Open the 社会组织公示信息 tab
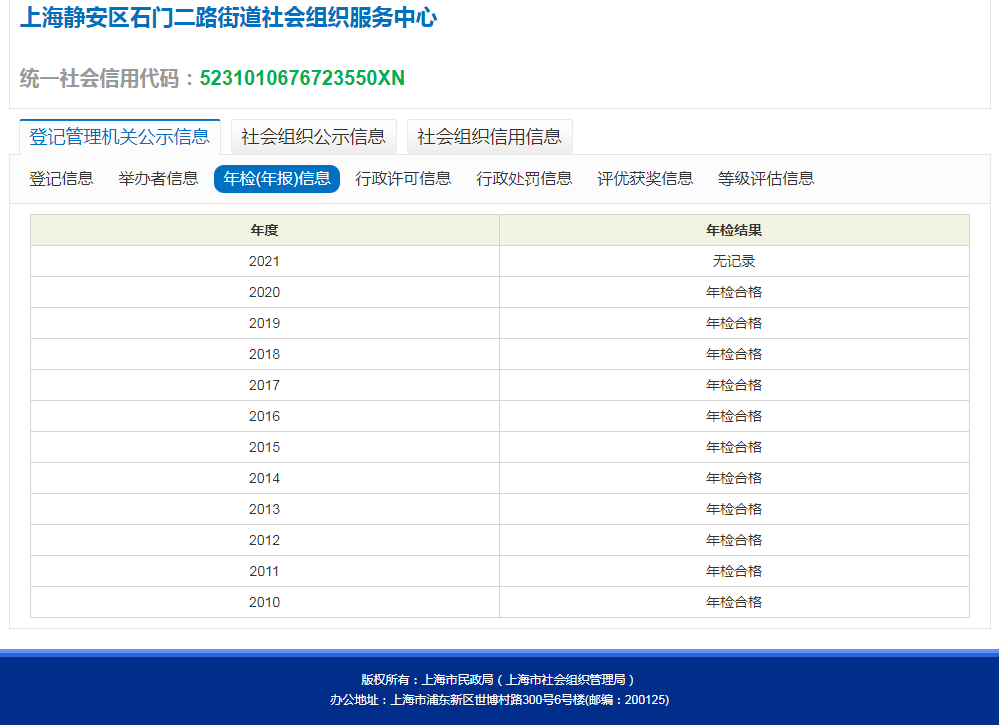 point(313,137)
